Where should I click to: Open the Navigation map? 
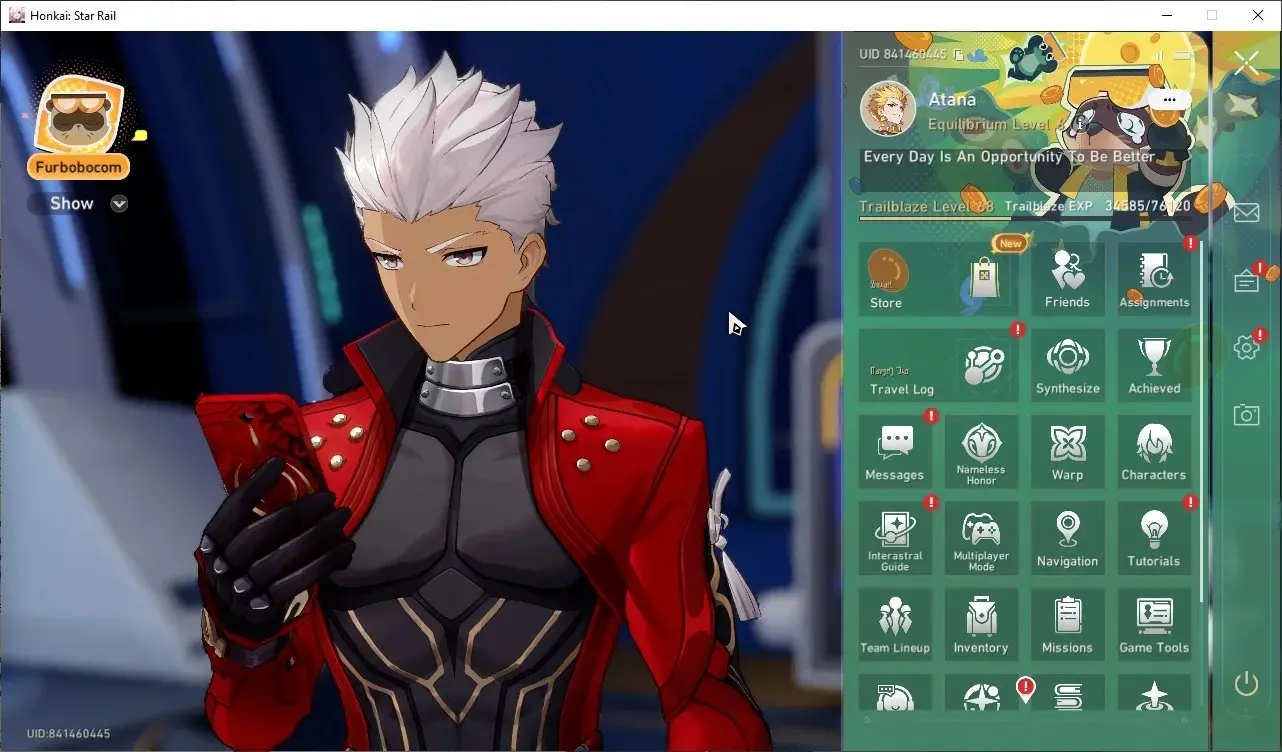pyautogui.click(x=1067, y=538)
